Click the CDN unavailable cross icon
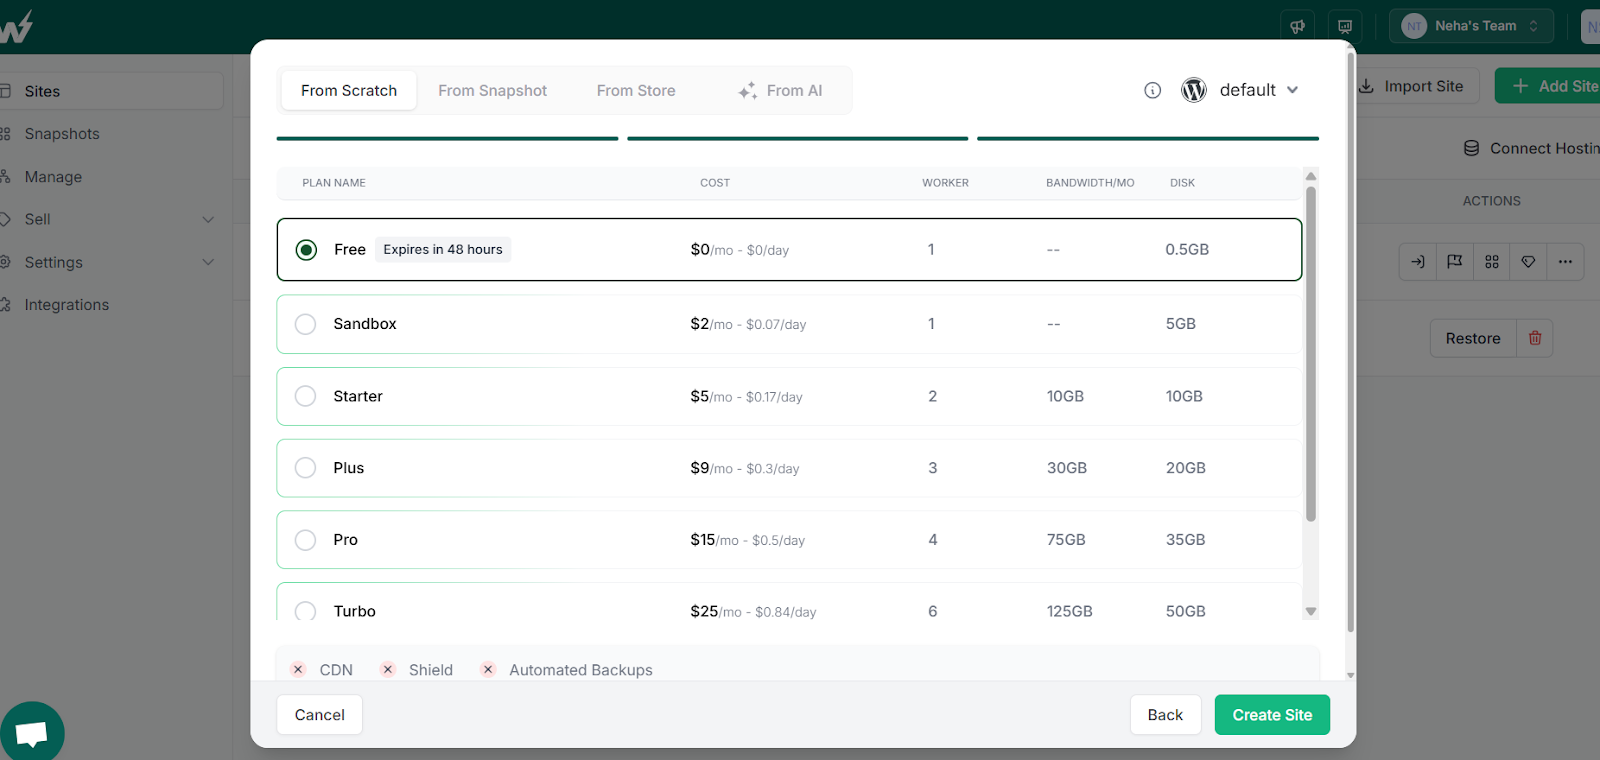The height and width of the screenshot is (760, 1600). click(298, 670)
